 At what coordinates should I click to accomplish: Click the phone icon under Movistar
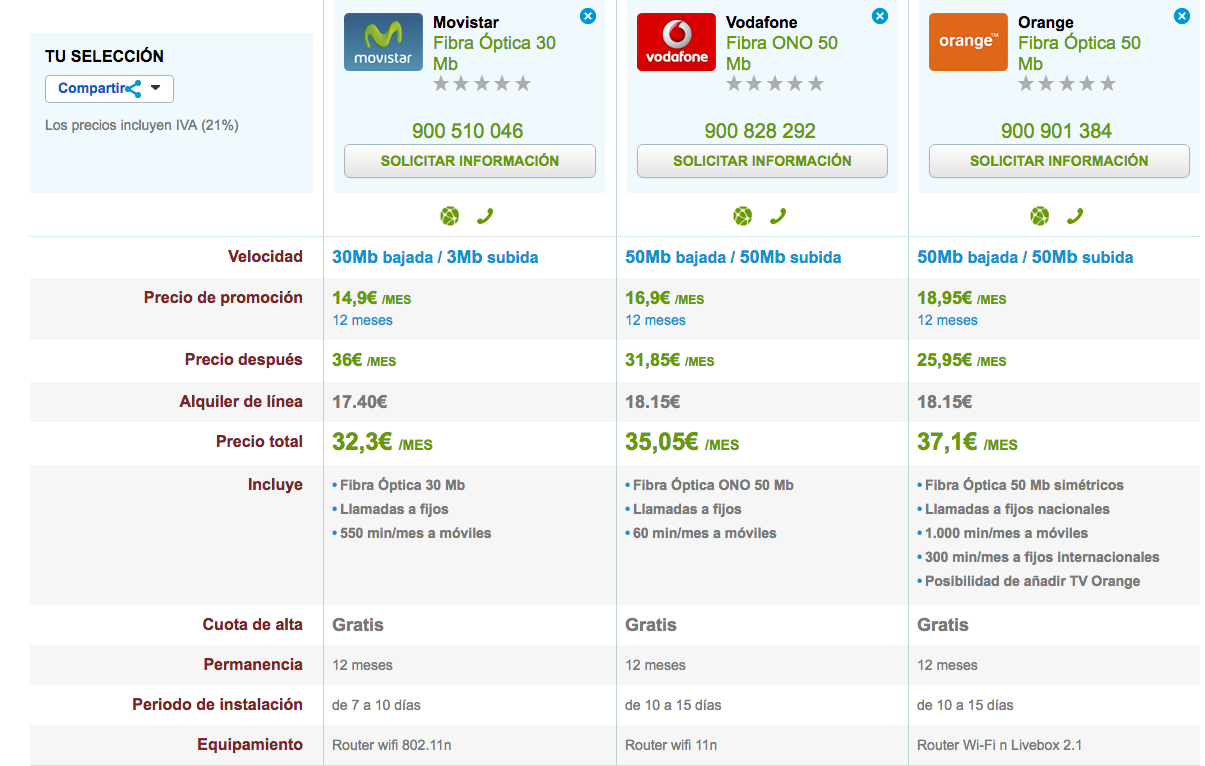485,215
